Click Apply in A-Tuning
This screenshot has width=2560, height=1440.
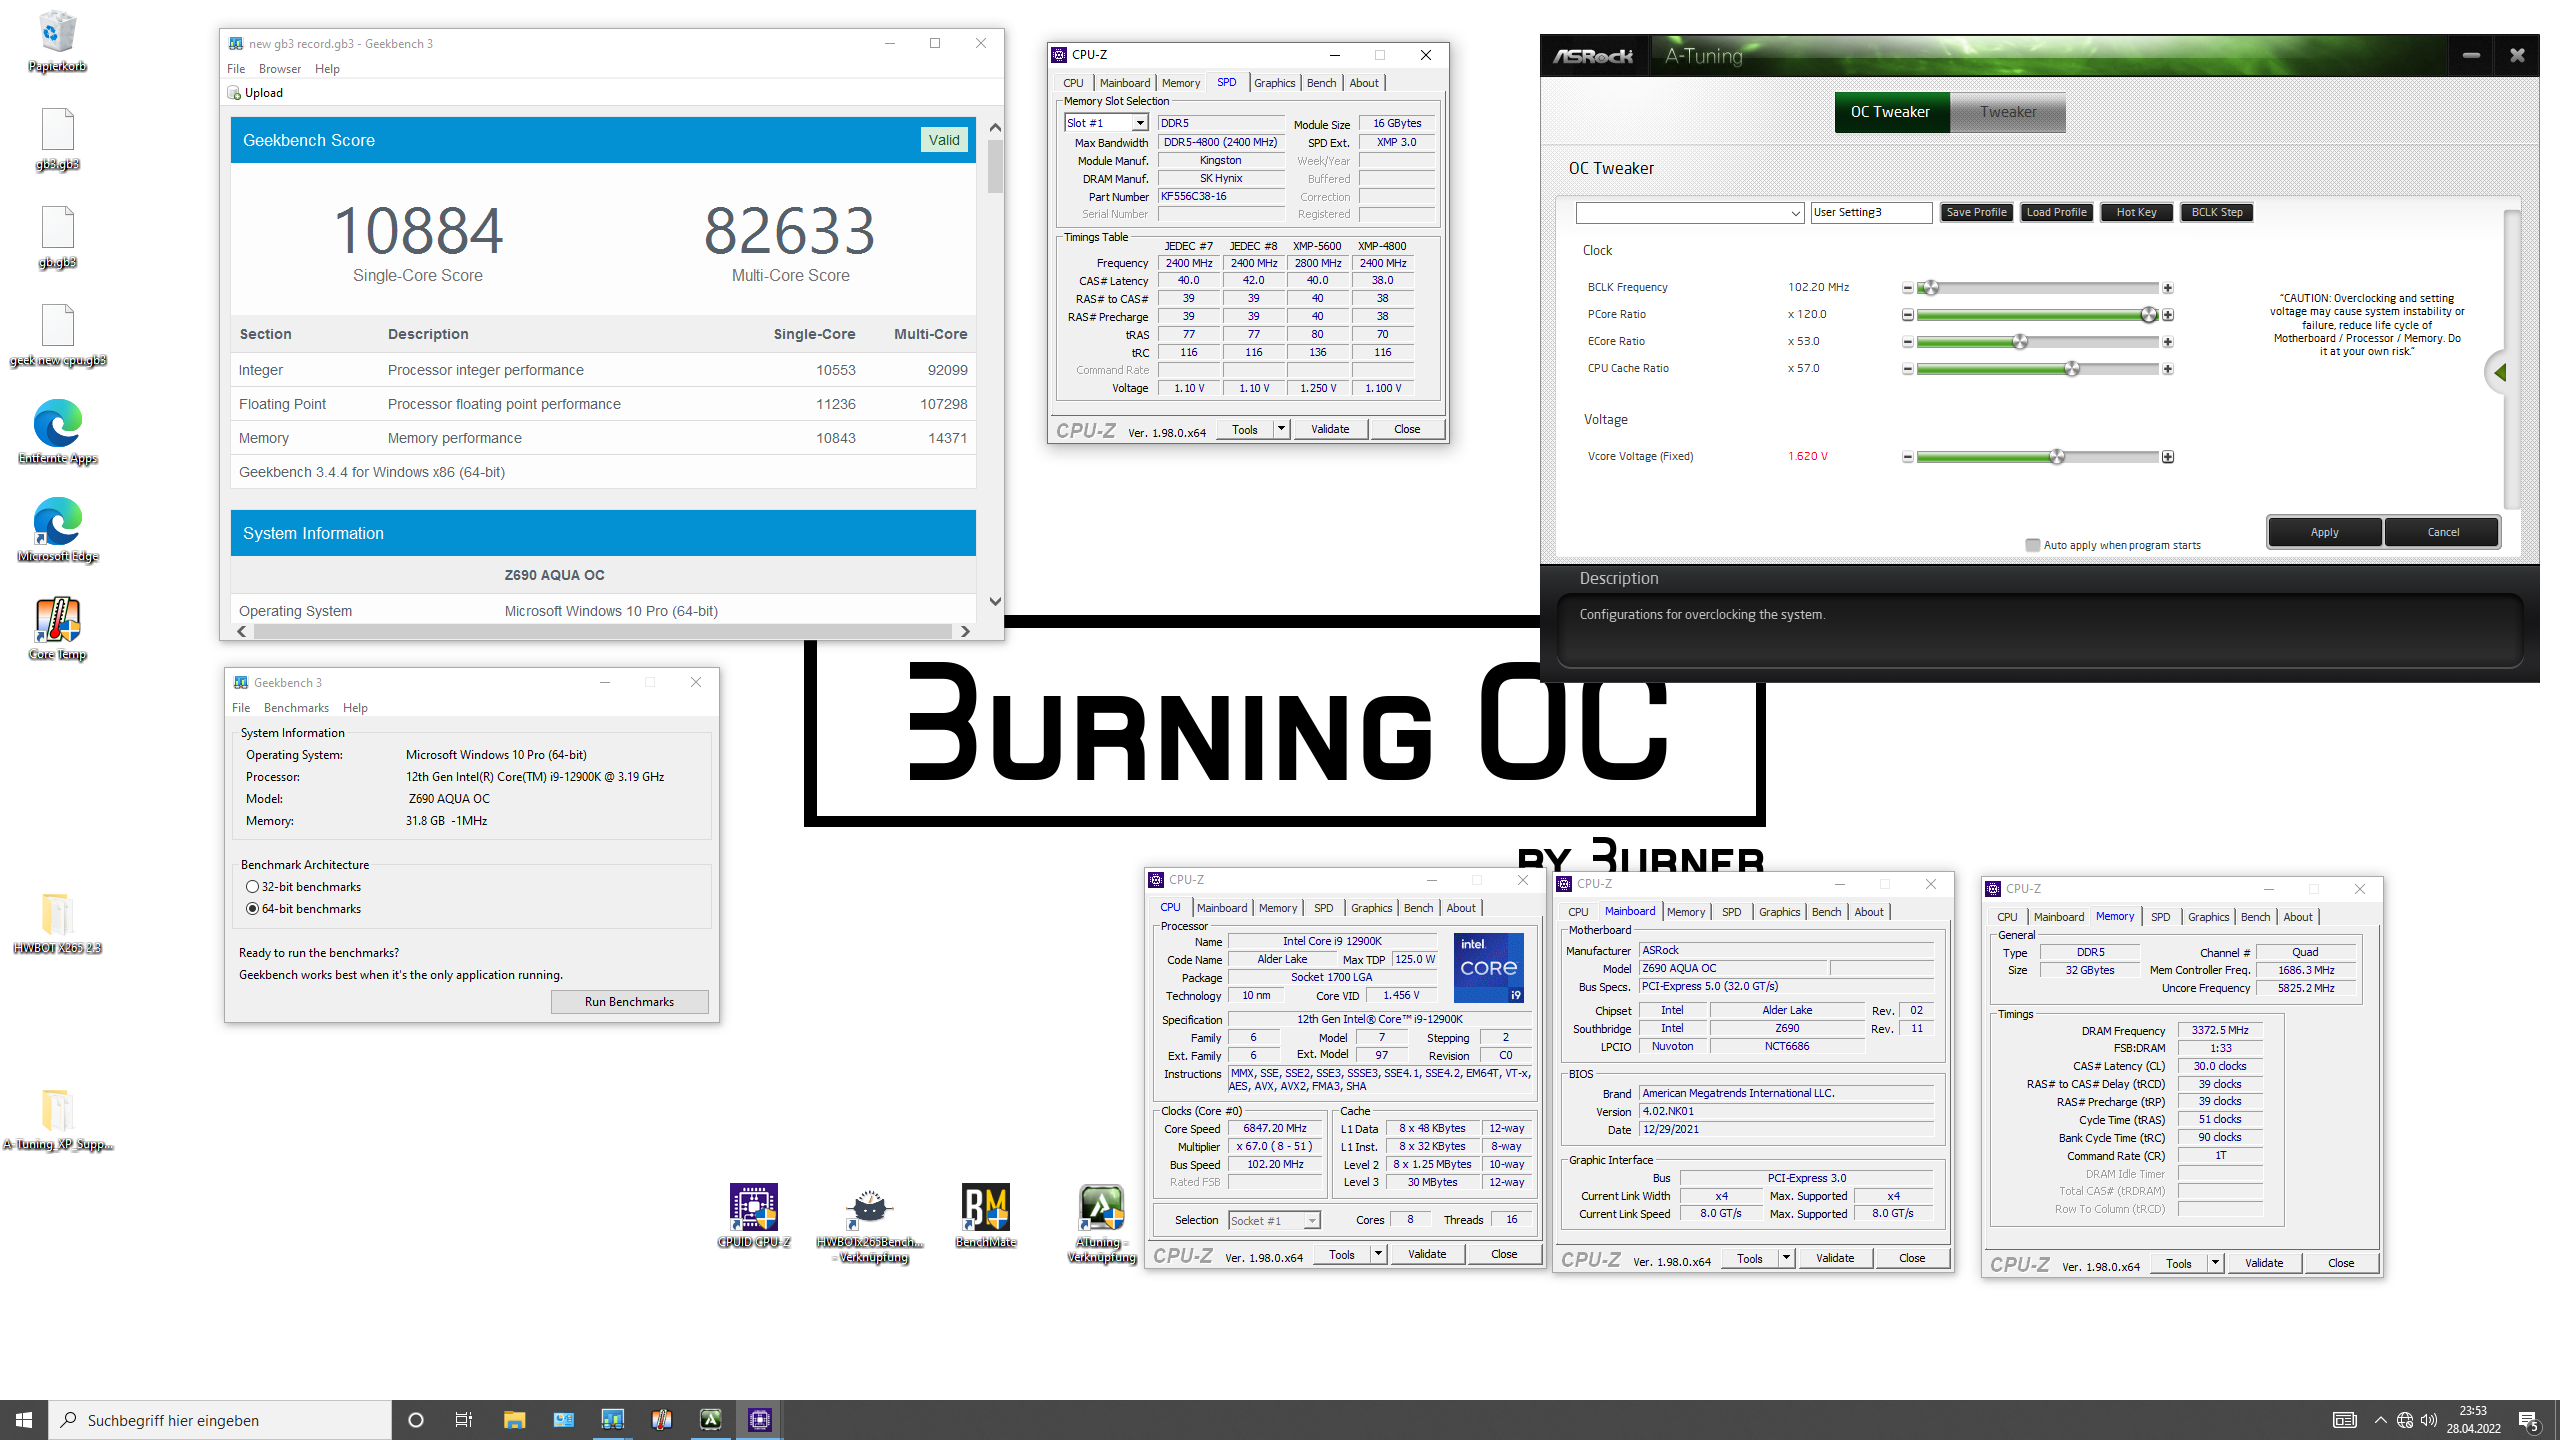(2324, 532)
